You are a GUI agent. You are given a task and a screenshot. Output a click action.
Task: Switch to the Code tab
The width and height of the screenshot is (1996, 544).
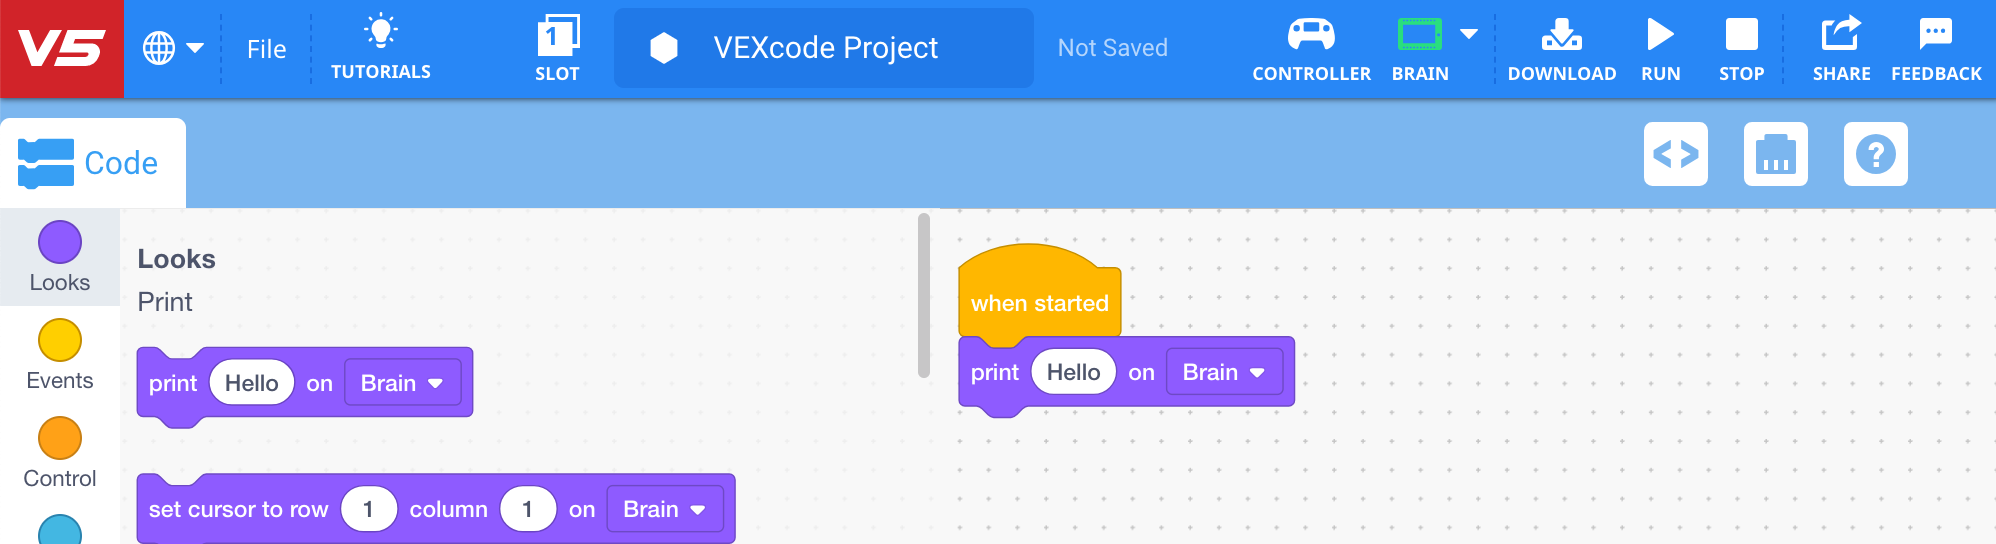[x=92, y=163]
